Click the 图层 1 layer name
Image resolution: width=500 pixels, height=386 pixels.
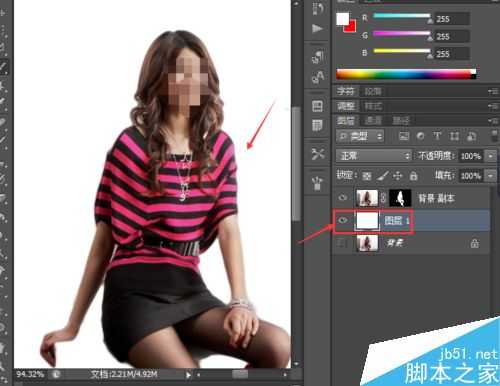pyautogui.click(x=397, y=220)
